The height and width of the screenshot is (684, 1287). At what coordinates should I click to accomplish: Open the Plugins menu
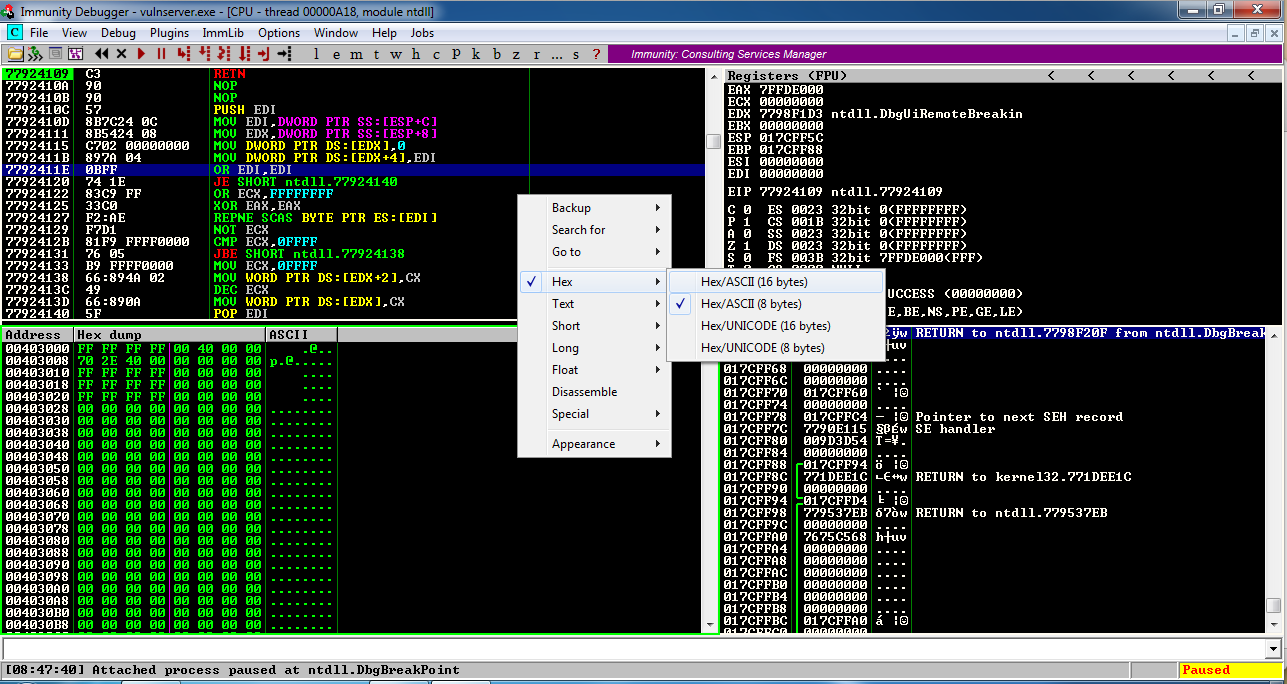coord(169,33)
